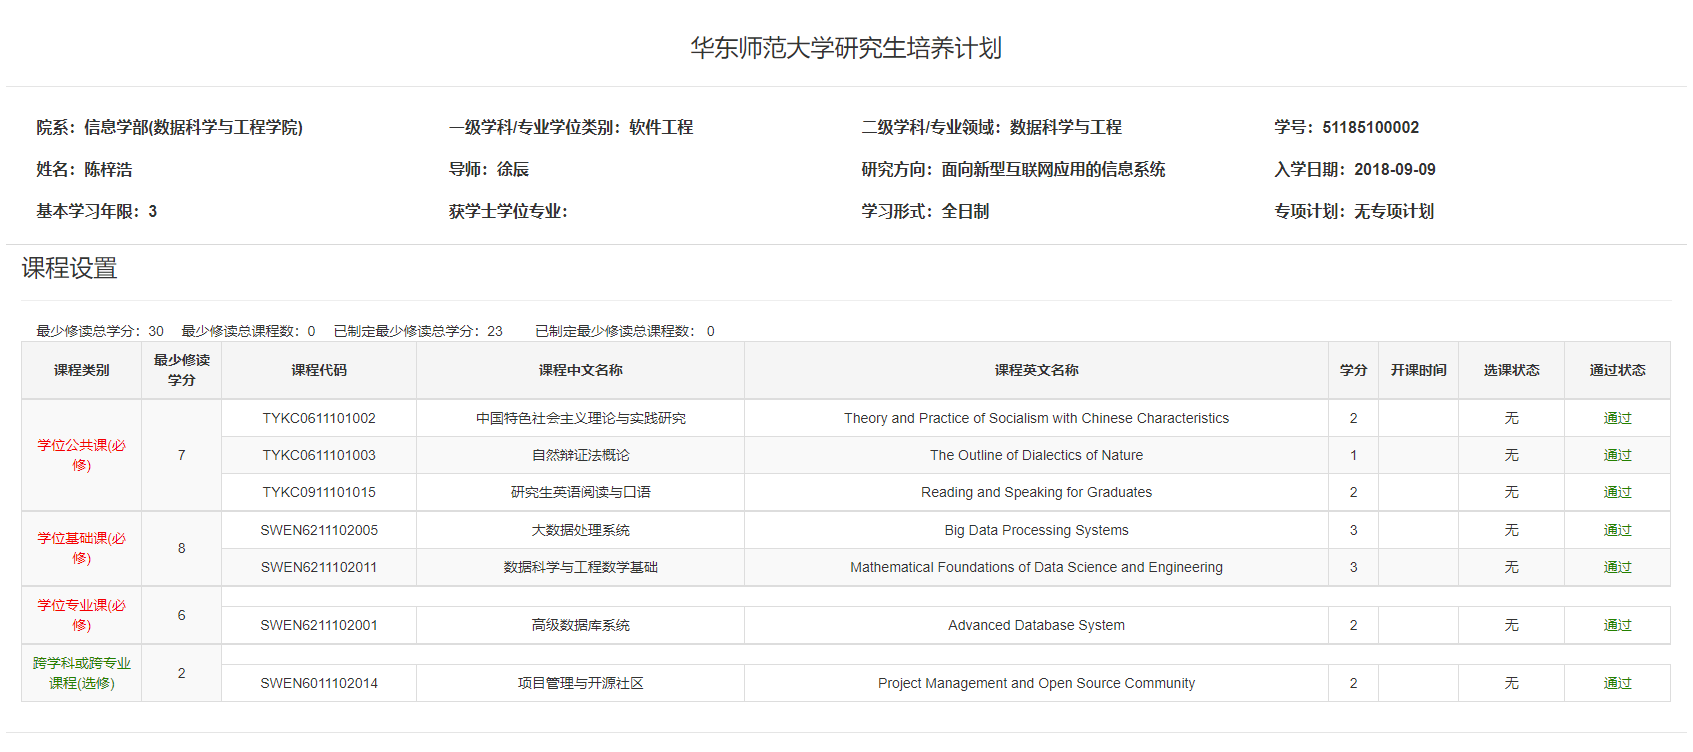Image resolution: width=1693 pixels, height=752 pixels.
Task: Select course code SWEN6211102005
Action: (319, 530)
